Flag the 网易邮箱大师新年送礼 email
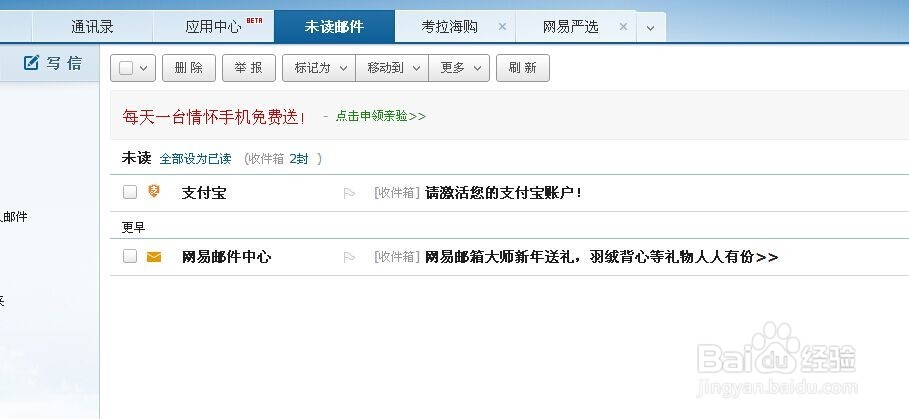Image resolution: width=909 pixels, height=419 pixels. click(349, 257)
